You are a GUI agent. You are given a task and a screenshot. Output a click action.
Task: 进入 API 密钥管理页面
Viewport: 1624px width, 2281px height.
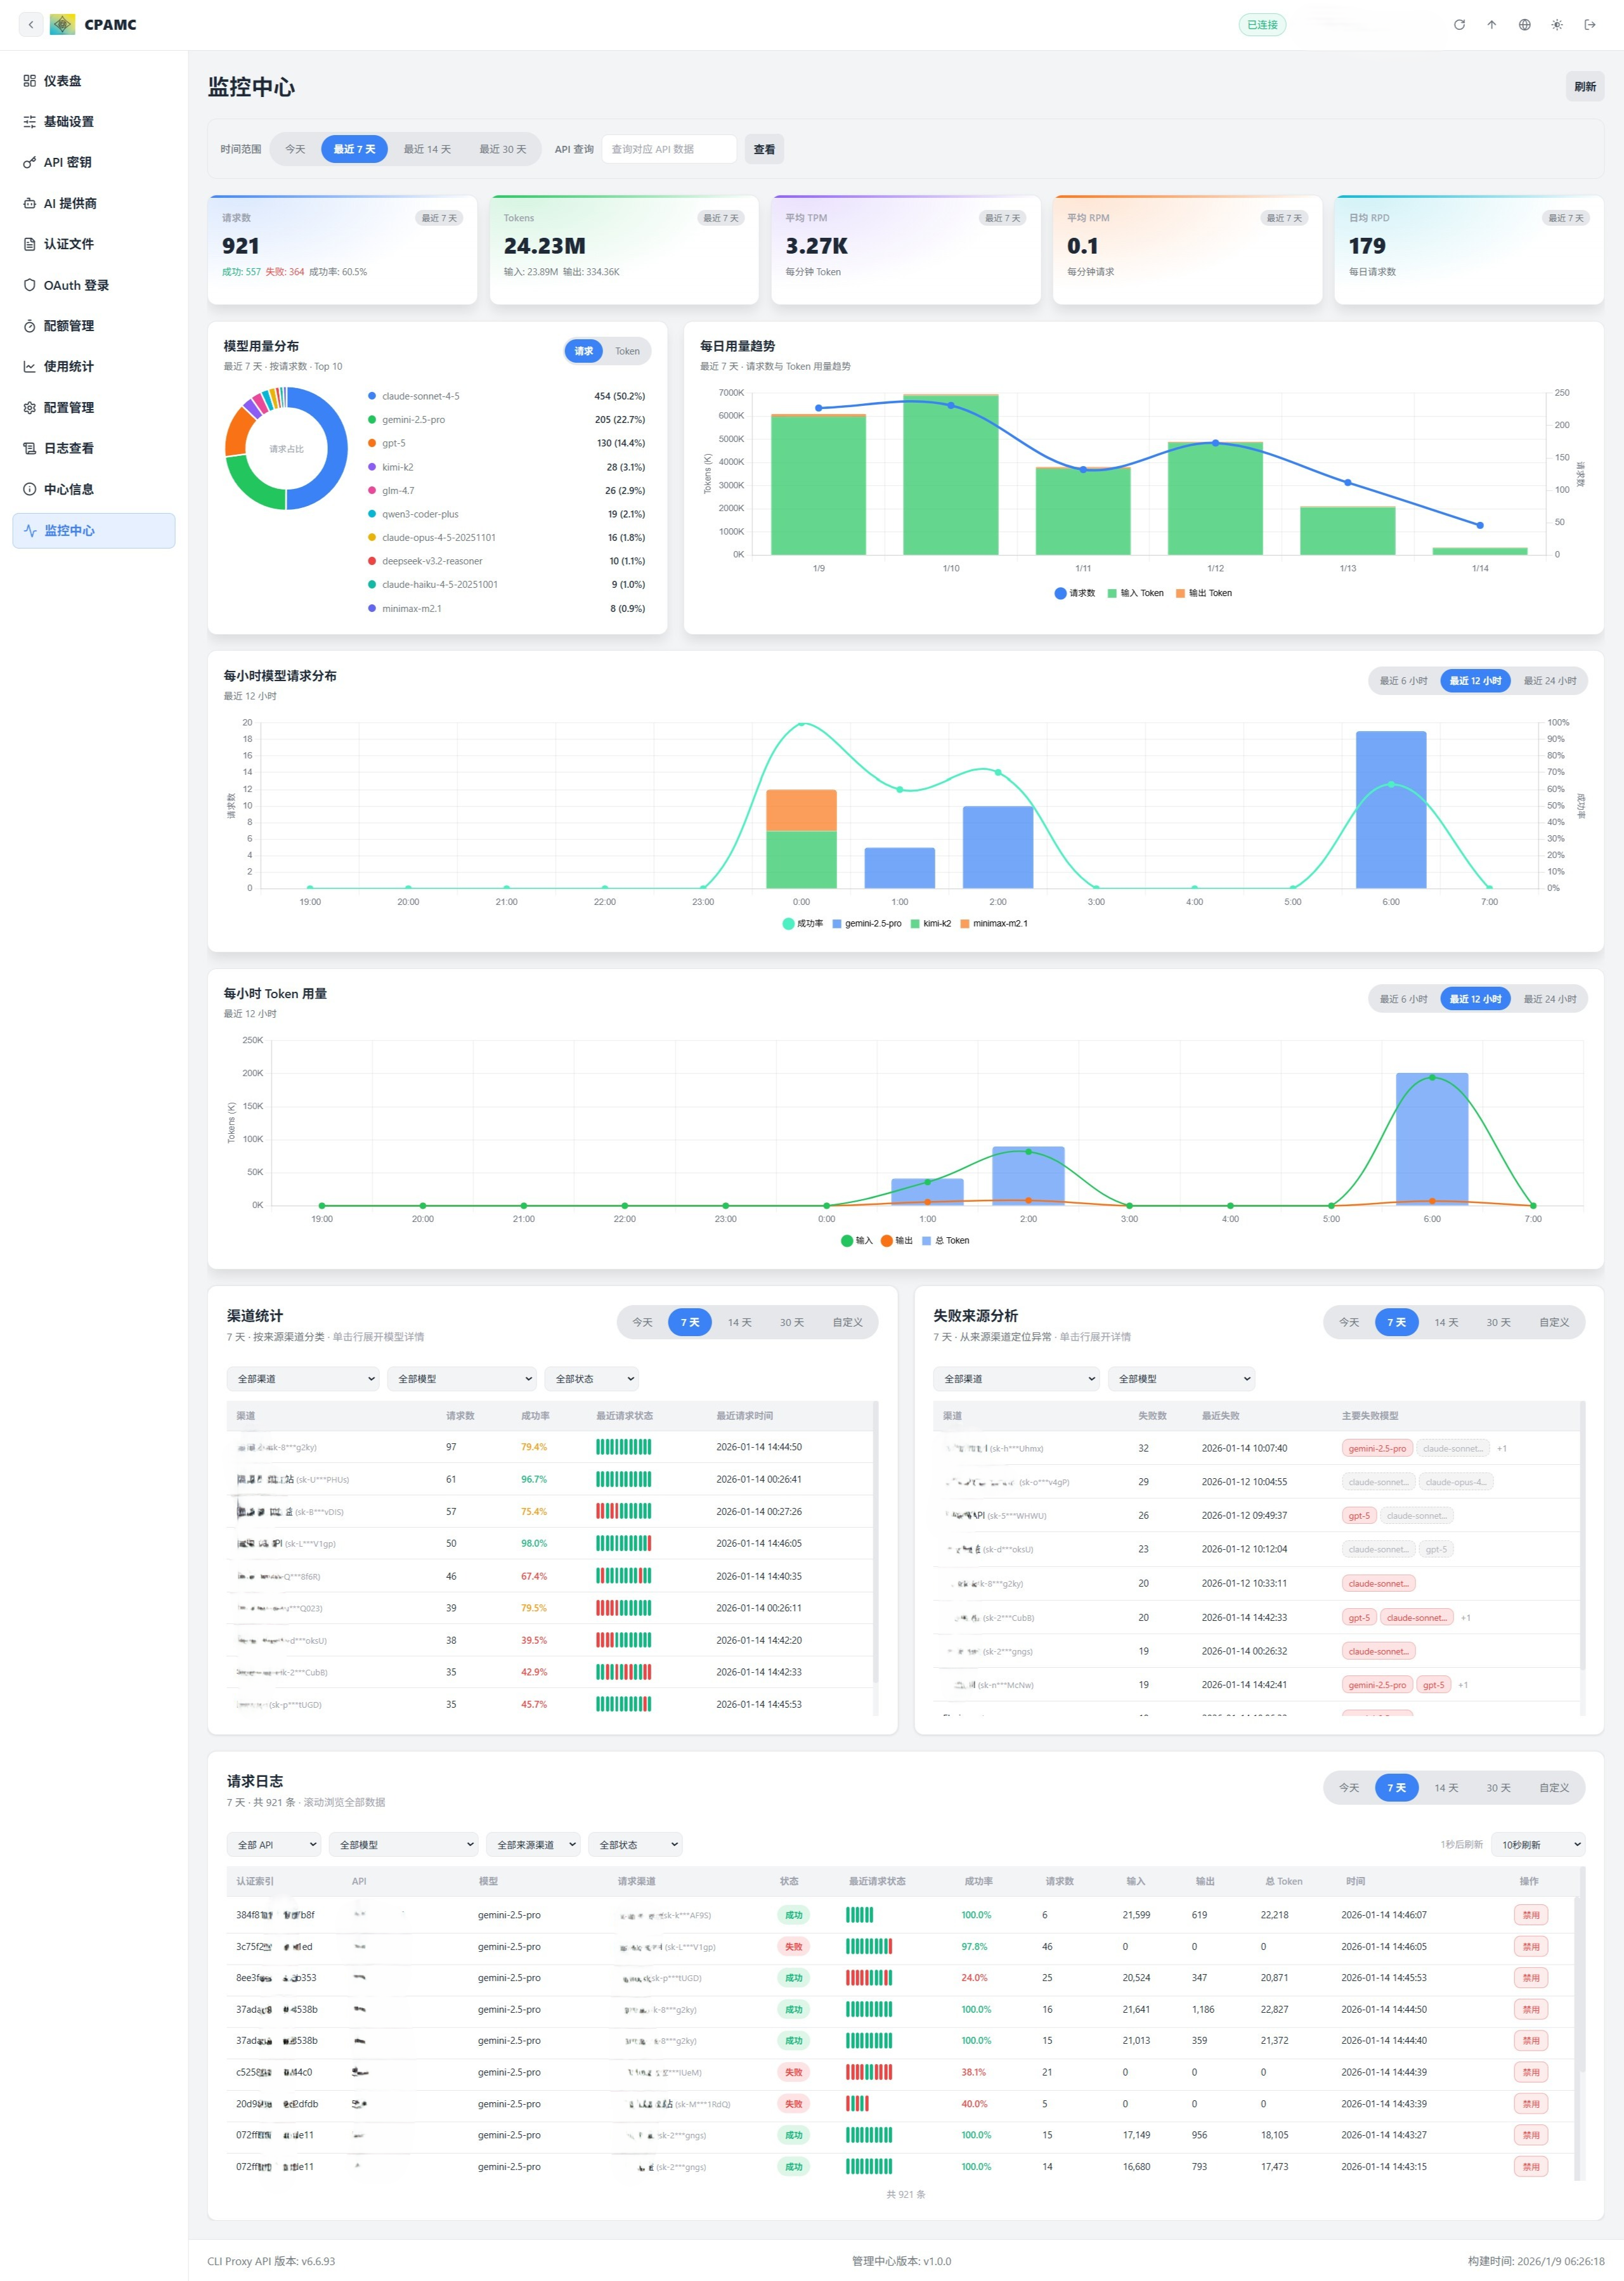click(x=67, y=161)
